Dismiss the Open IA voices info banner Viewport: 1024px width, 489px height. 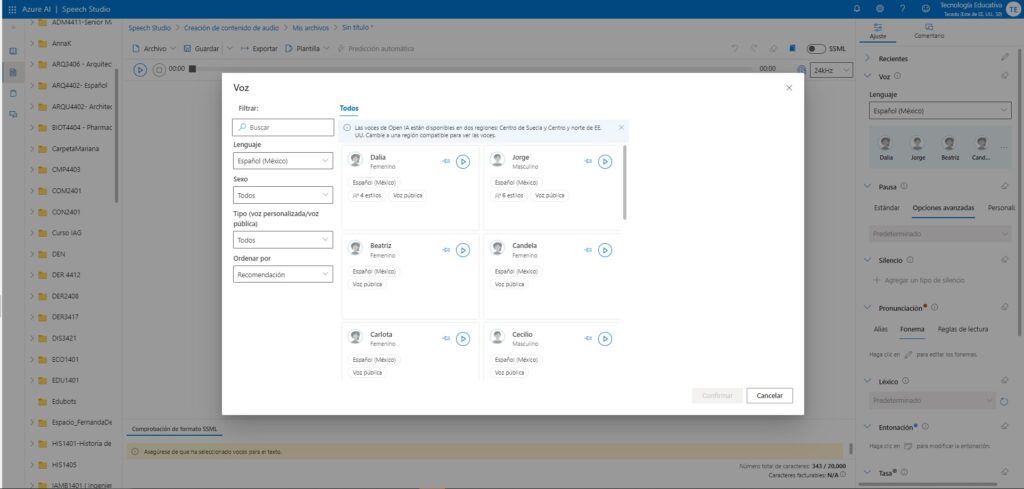[620, 128]
